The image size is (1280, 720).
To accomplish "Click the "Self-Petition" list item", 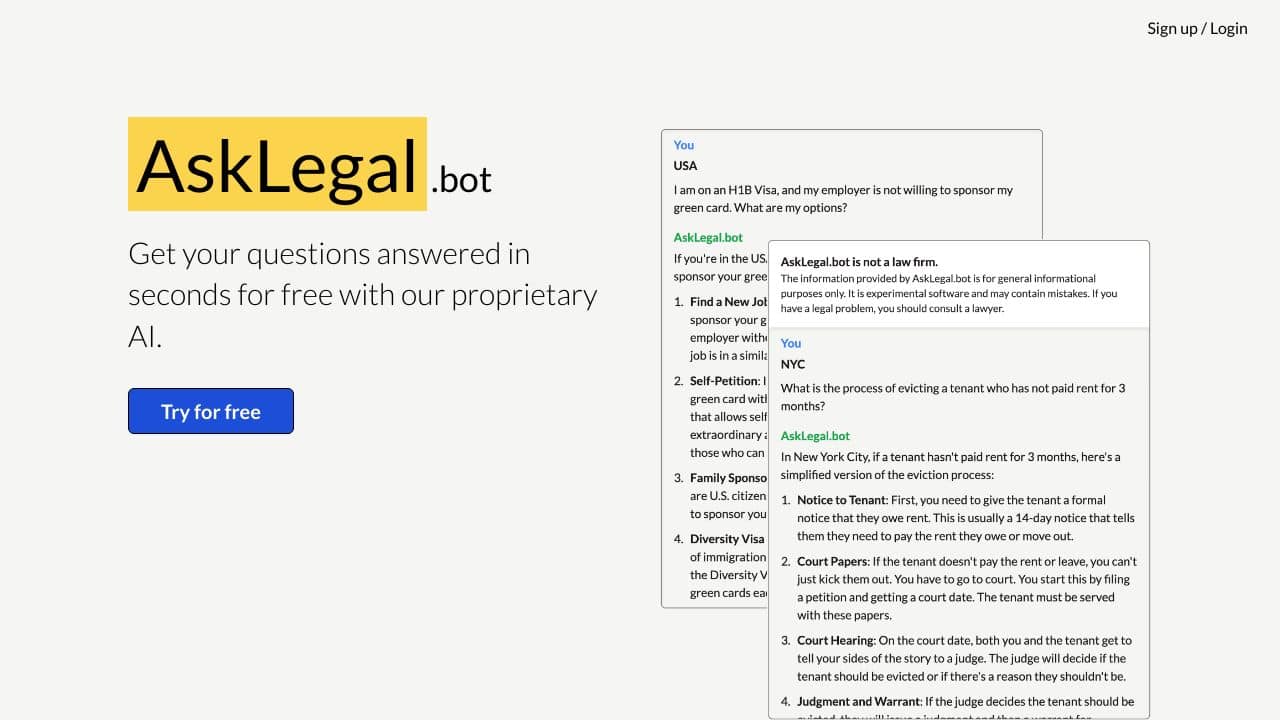I will (720, 417).
